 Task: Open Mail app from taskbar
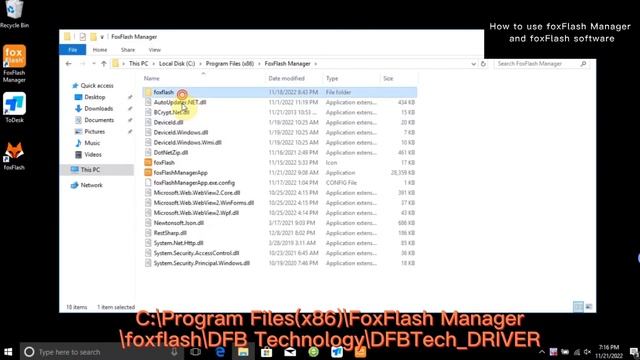pos(290,352)
